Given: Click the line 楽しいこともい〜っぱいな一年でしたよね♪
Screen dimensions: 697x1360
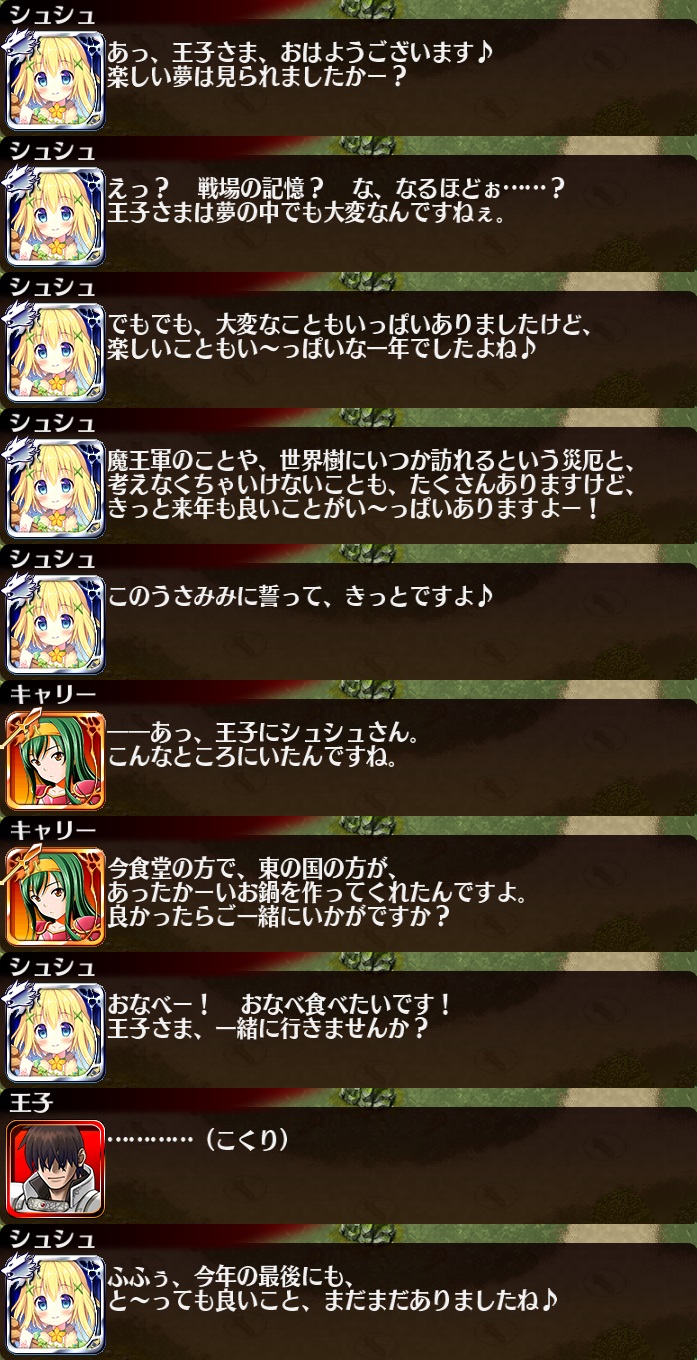Looking at the screenshot, I should click(x=324, y=350).
